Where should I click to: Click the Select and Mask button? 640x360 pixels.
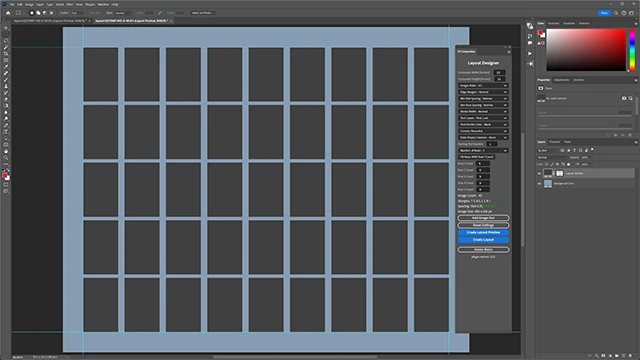202,13
